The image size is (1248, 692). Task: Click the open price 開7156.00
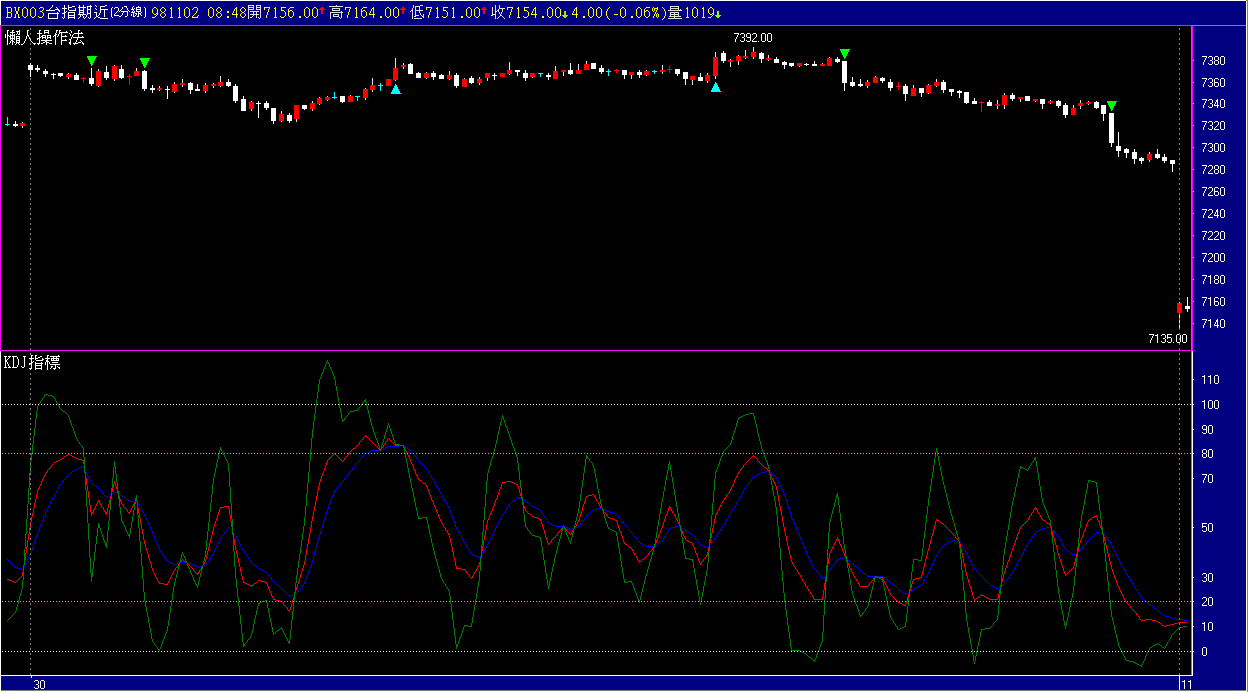pos(282,13)
